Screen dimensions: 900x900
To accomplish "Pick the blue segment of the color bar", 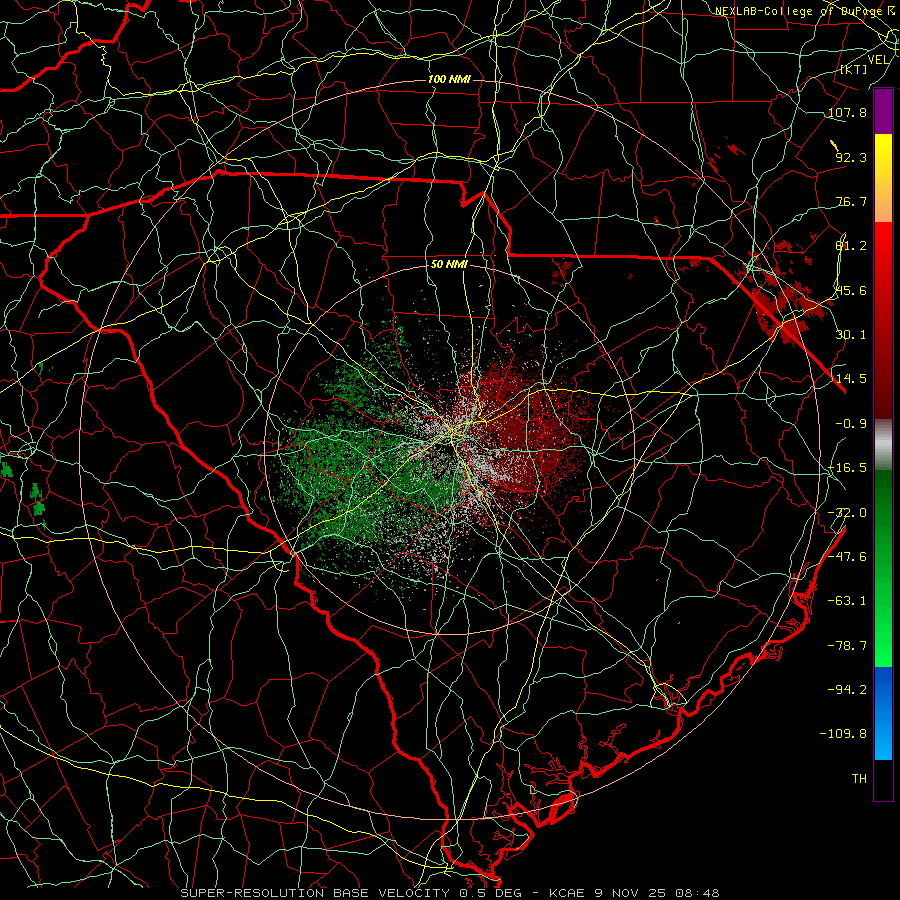I will coord(883,713).
